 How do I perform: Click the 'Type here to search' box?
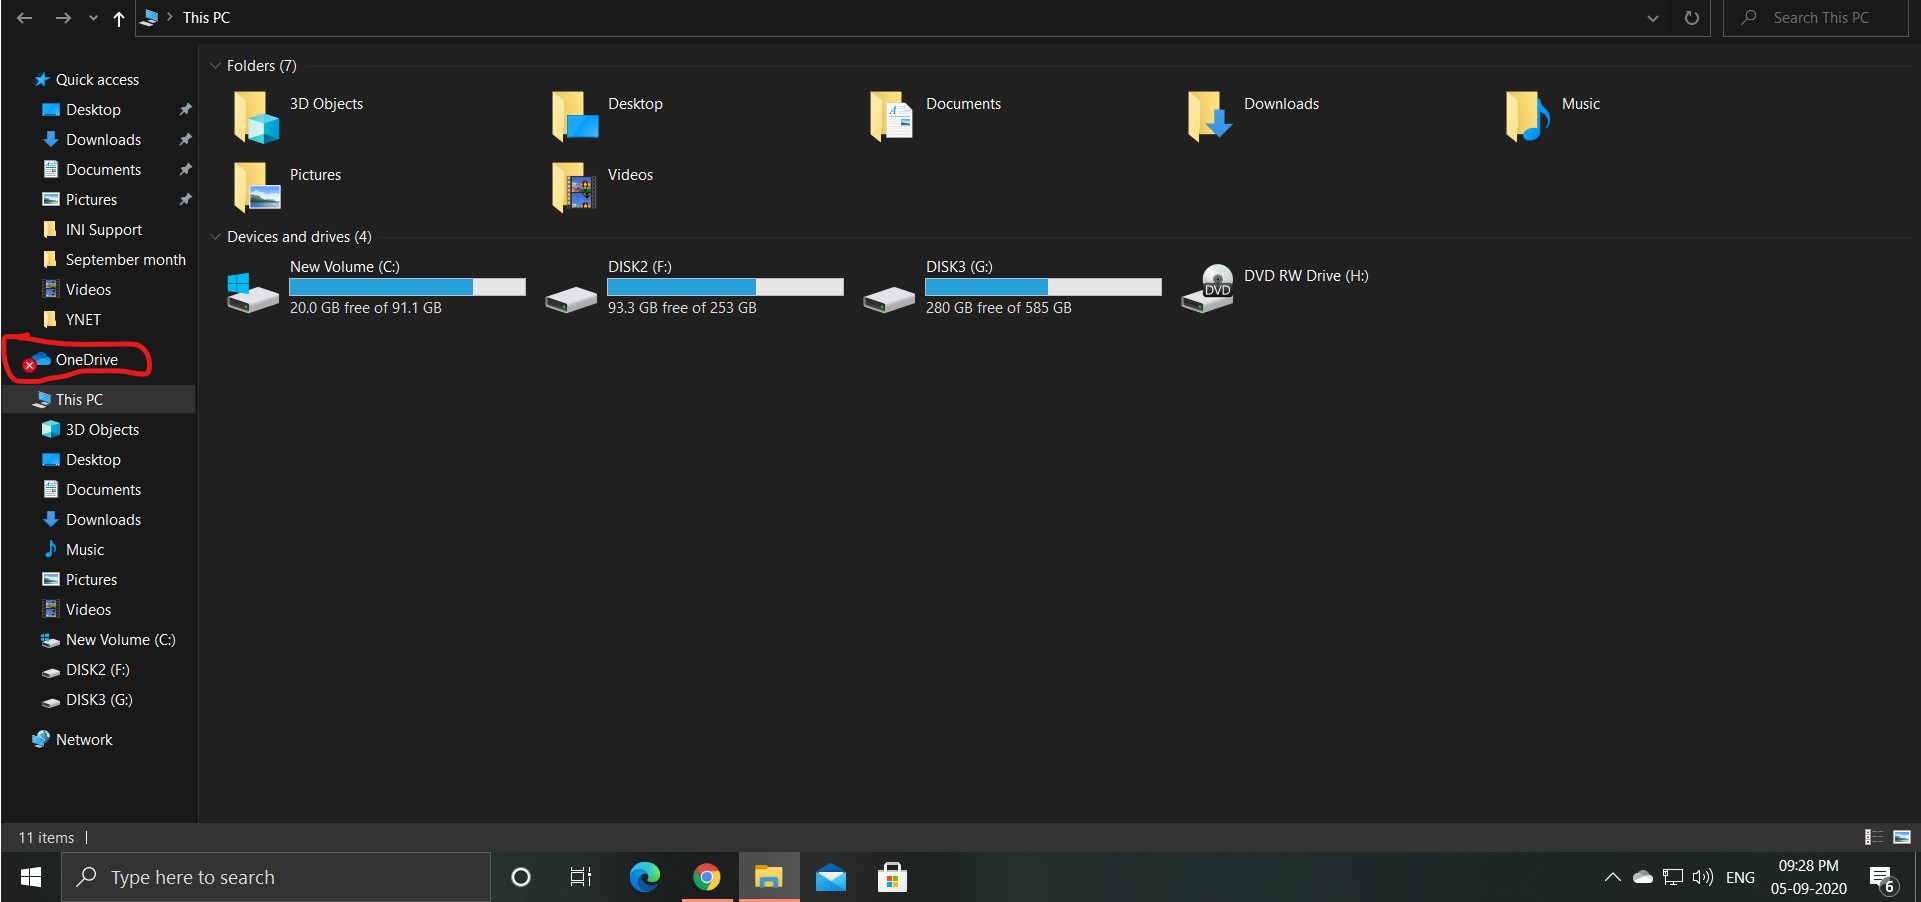click(x=276, y=877)
